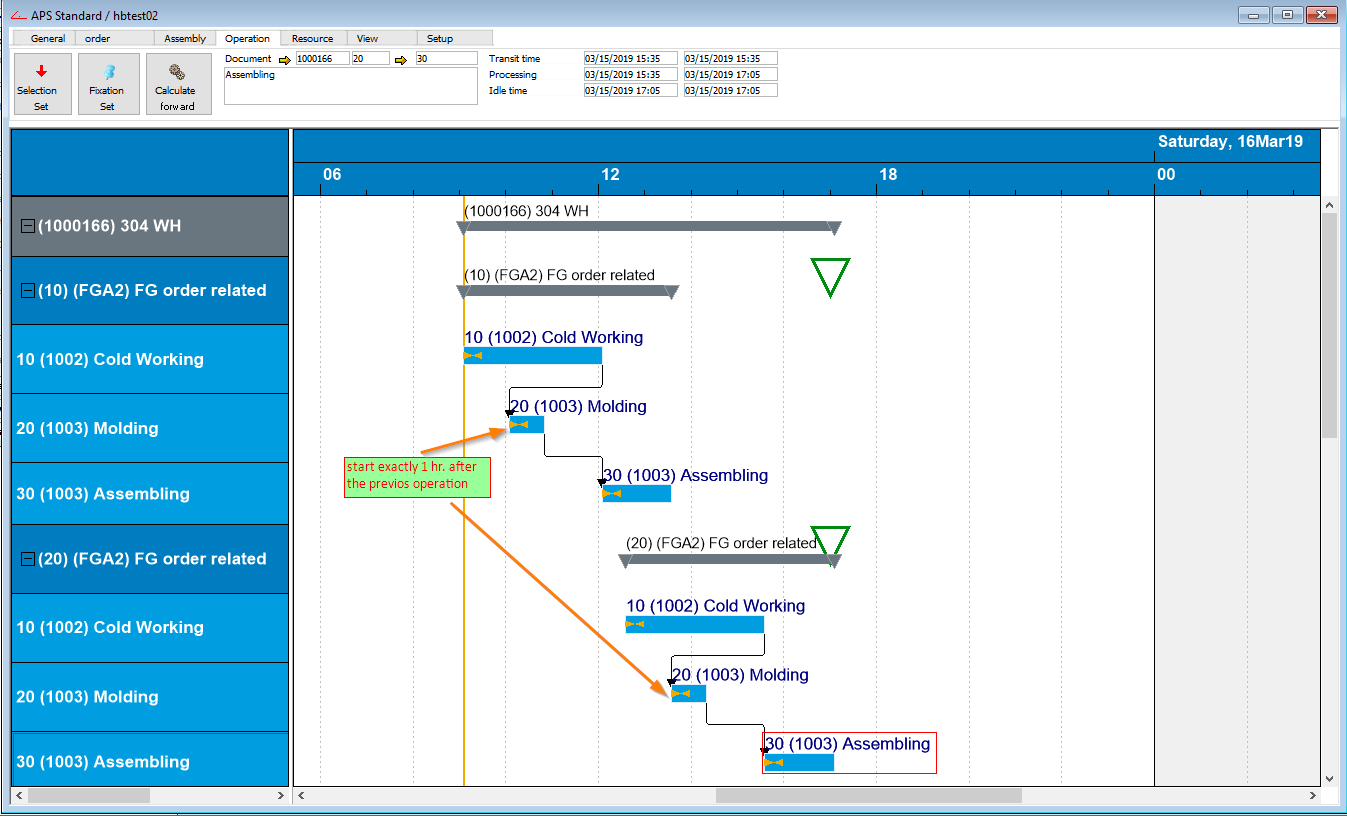
Task: Select the red-outlined 30 (1003) Assembling bar
Action: tap(798, 762)
